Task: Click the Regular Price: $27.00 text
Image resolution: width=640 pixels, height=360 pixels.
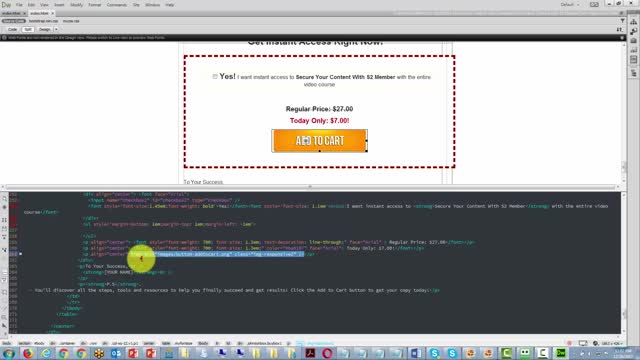Action: point(319,109)
